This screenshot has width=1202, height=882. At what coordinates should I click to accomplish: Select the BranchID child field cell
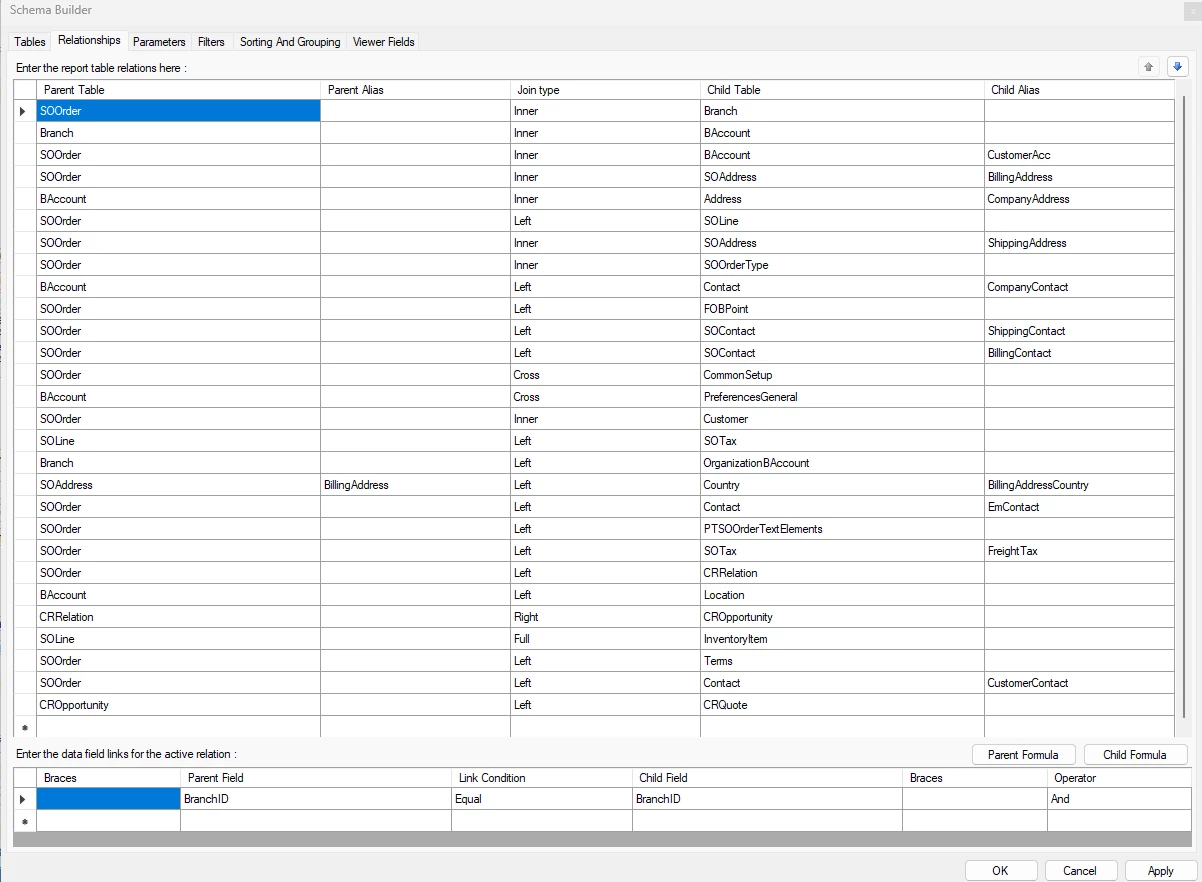pyautogui.click(x=767, y=799)
